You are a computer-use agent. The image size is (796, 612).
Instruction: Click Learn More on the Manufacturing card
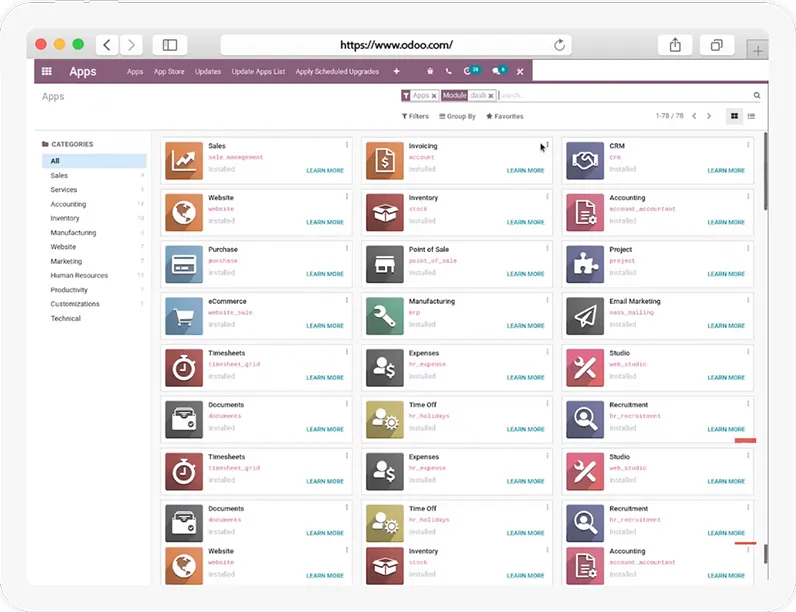pos(525,326)
